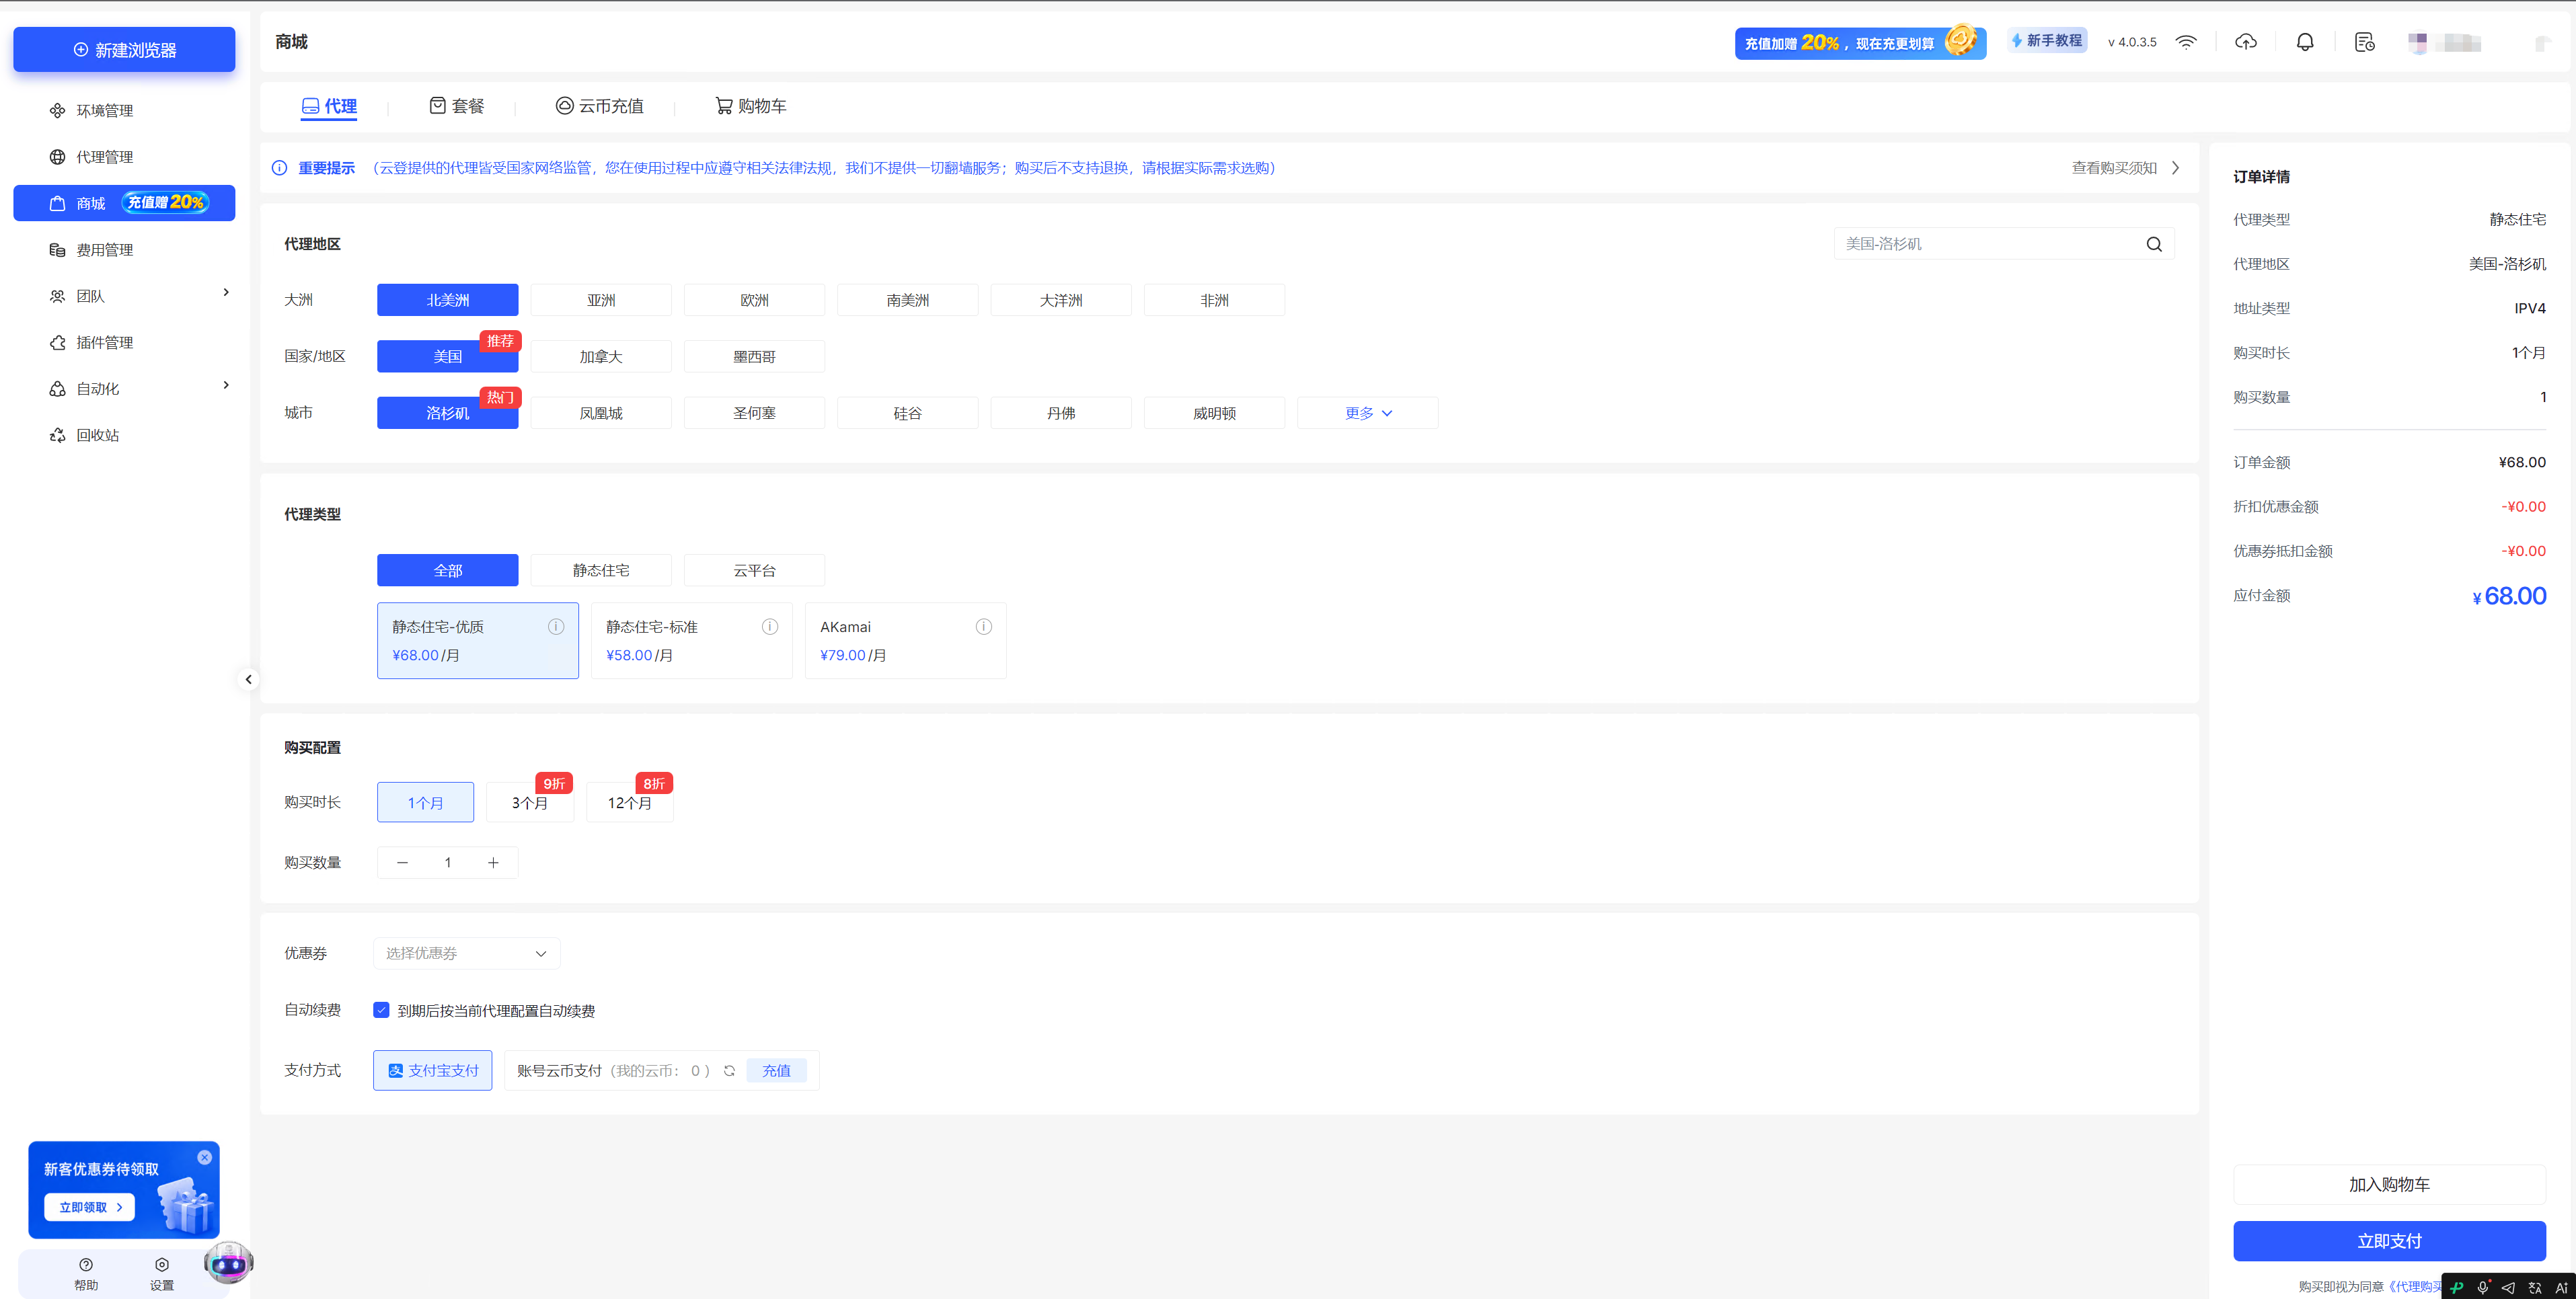Viewport: 2576px width, 1299px height.
Task: Switch to the 套餐 tab
Action: (456, 106)
